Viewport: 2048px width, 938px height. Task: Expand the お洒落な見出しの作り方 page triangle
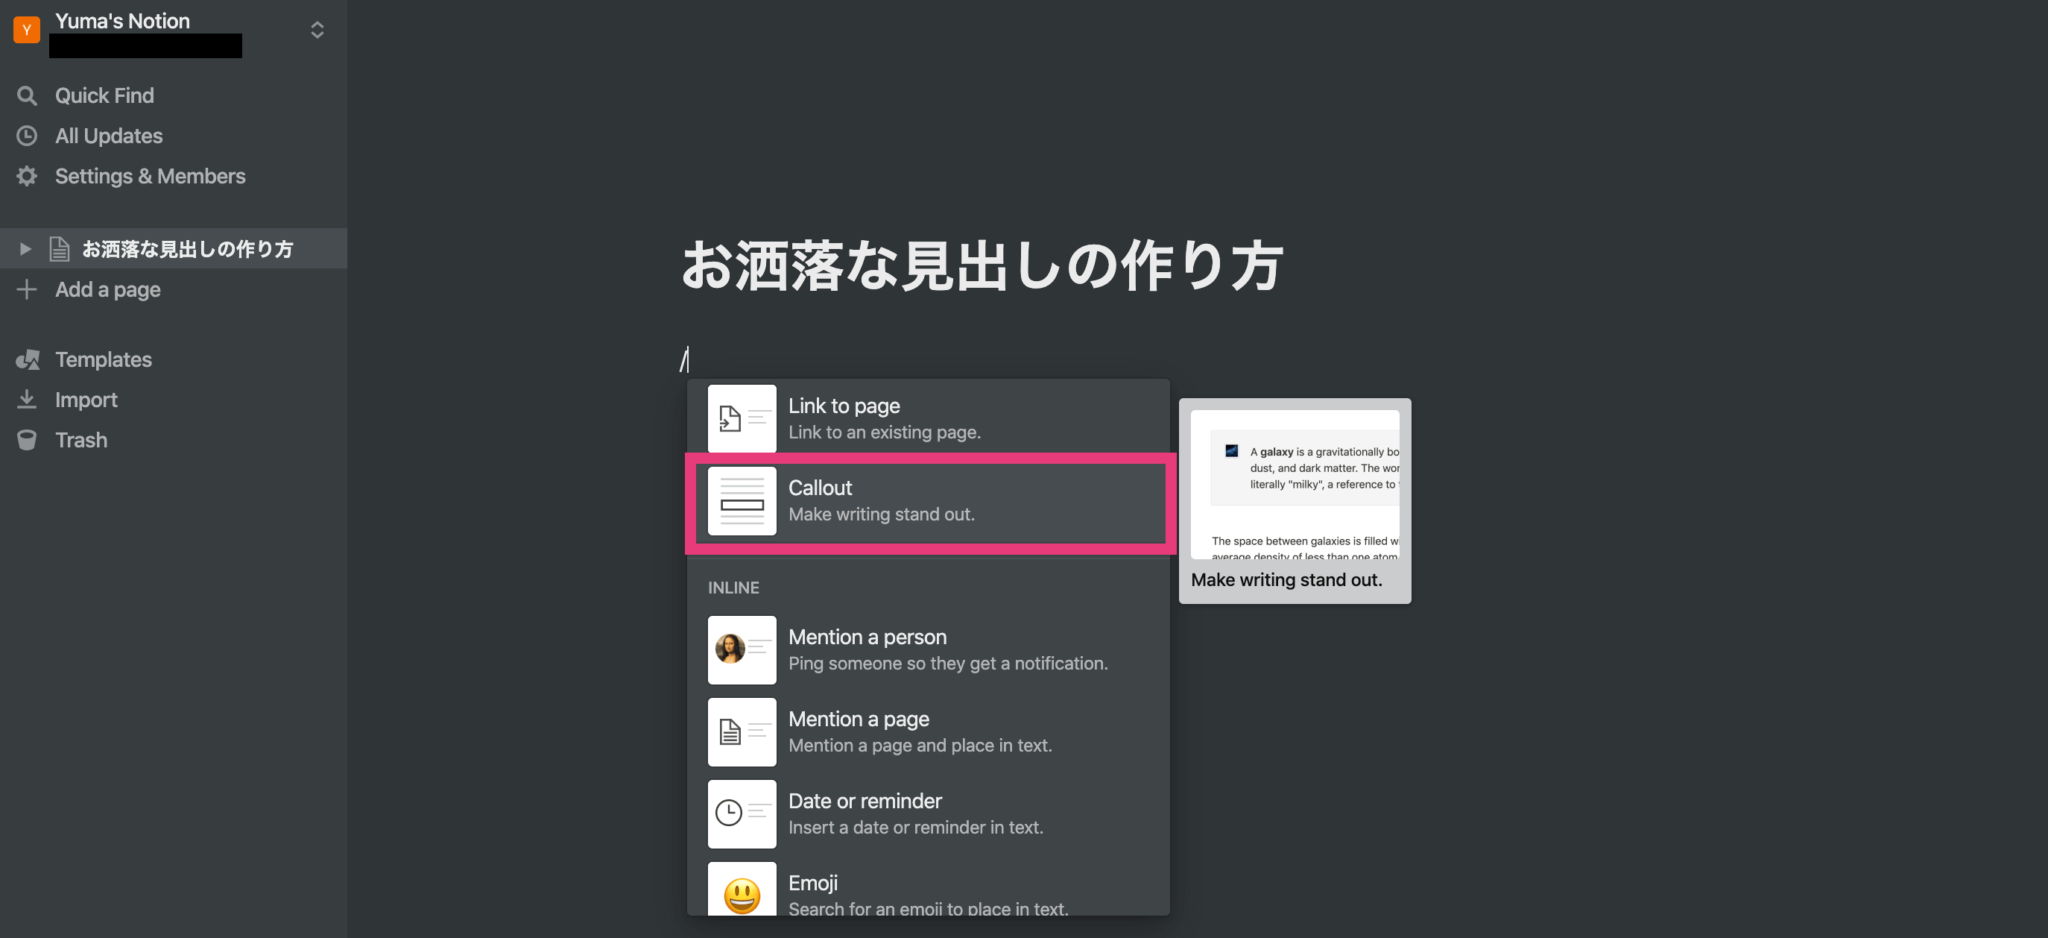point(25,248)
